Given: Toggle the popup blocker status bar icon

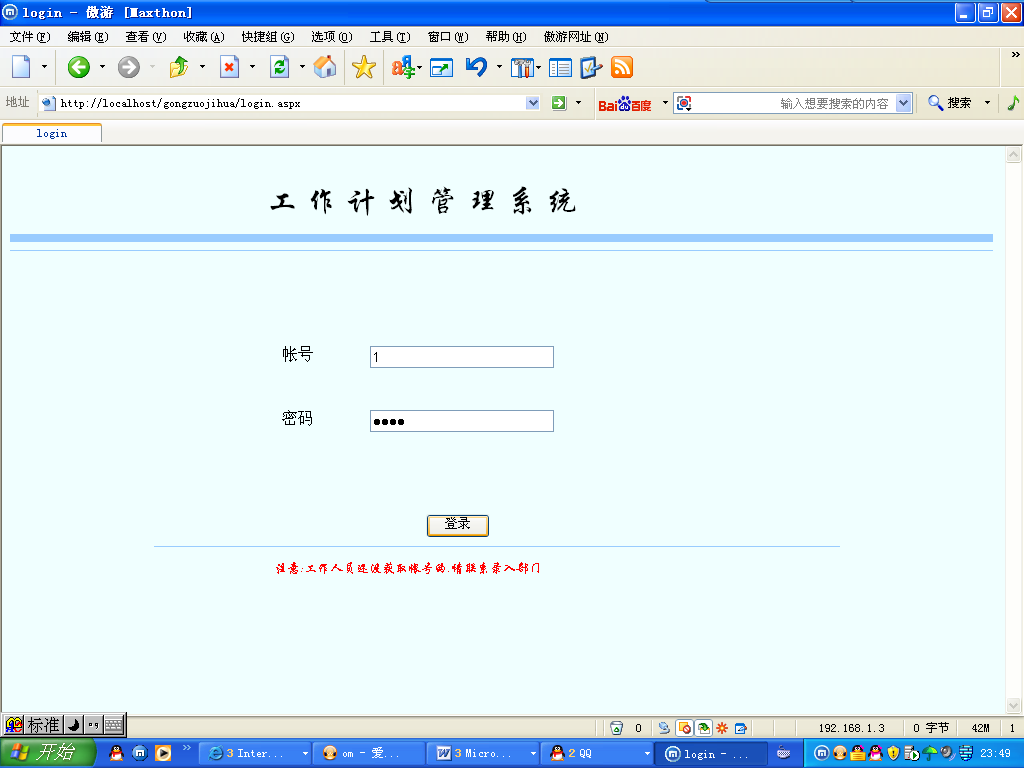Looking at the screenshot, I should [684, 728].
